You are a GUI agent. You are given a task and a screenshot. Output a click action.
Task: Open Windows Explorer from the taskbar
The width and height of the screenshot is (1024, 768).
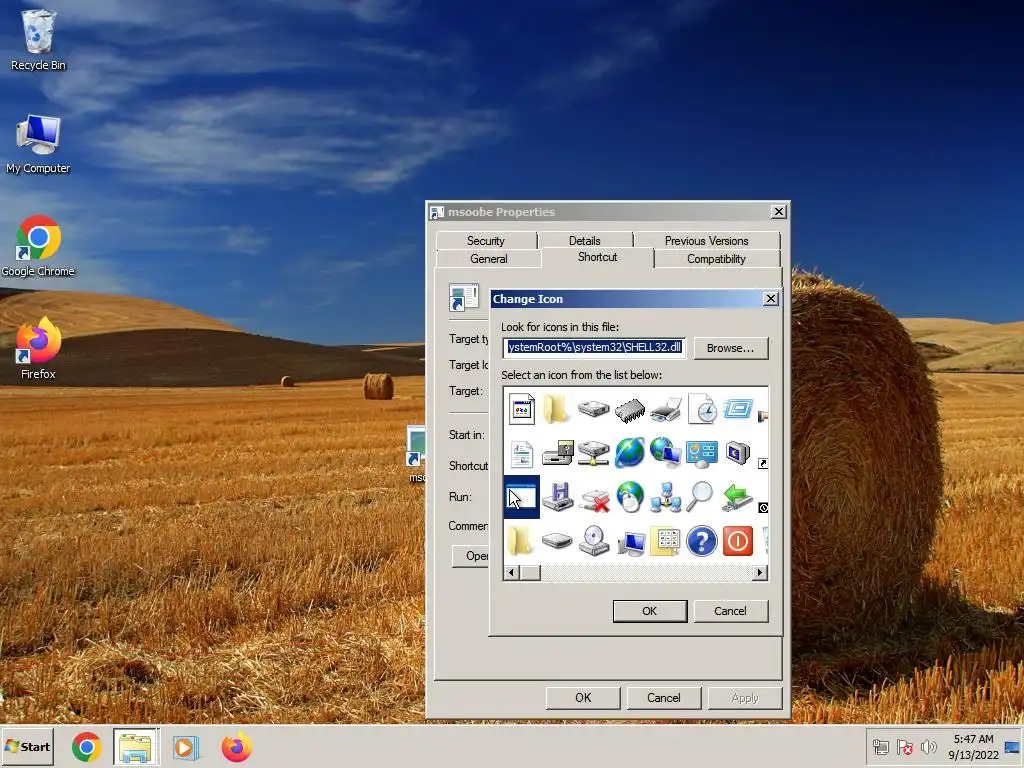(135, 747)
